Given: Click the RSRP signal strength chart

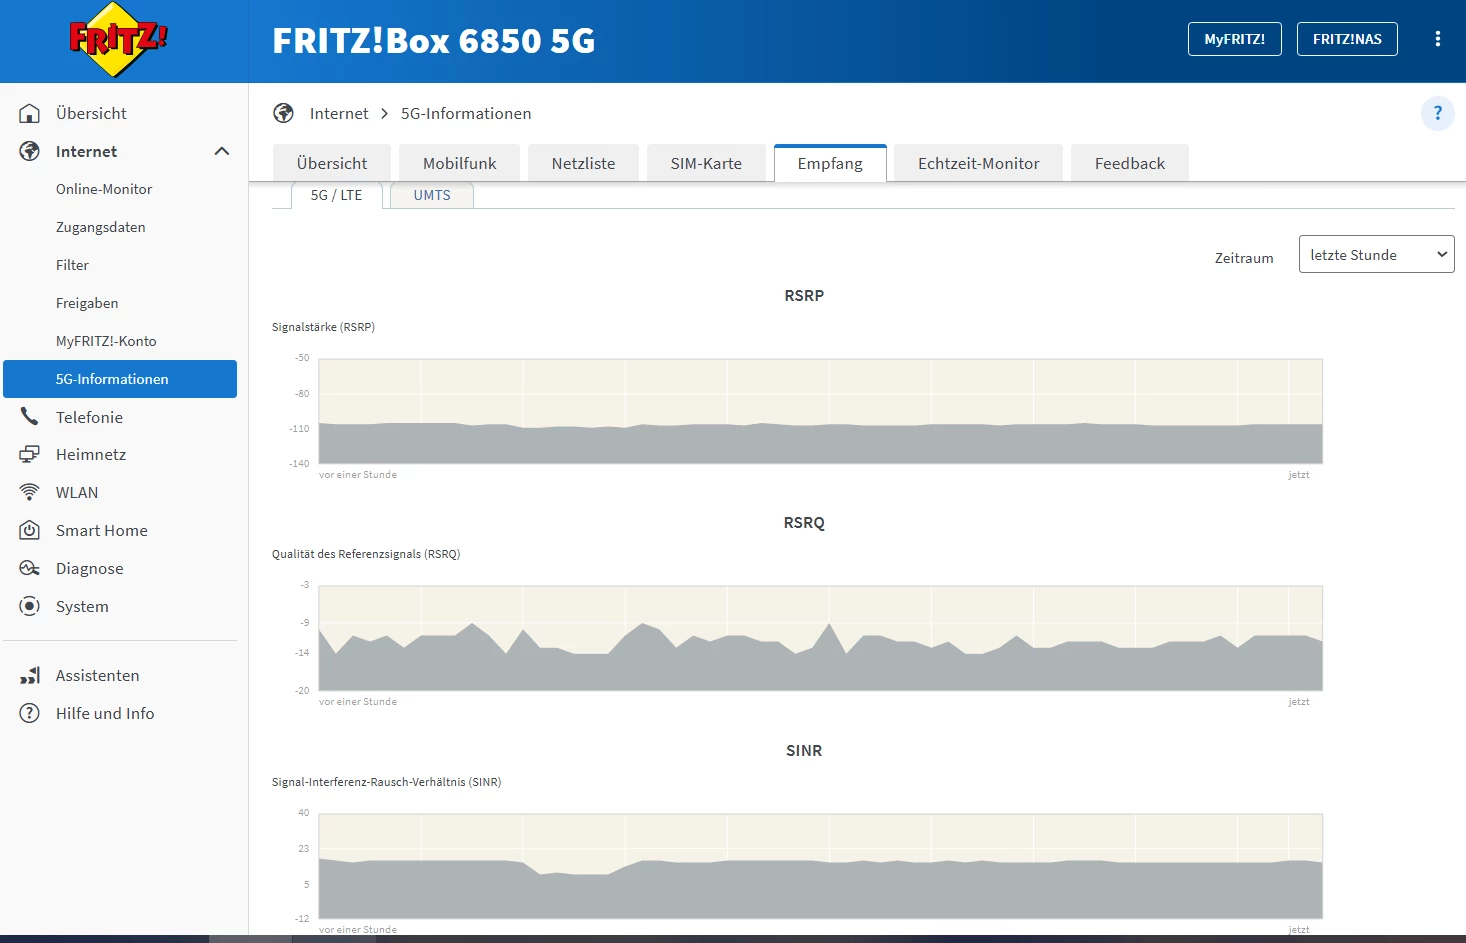Looking at the screenshot, I should 821,411.
